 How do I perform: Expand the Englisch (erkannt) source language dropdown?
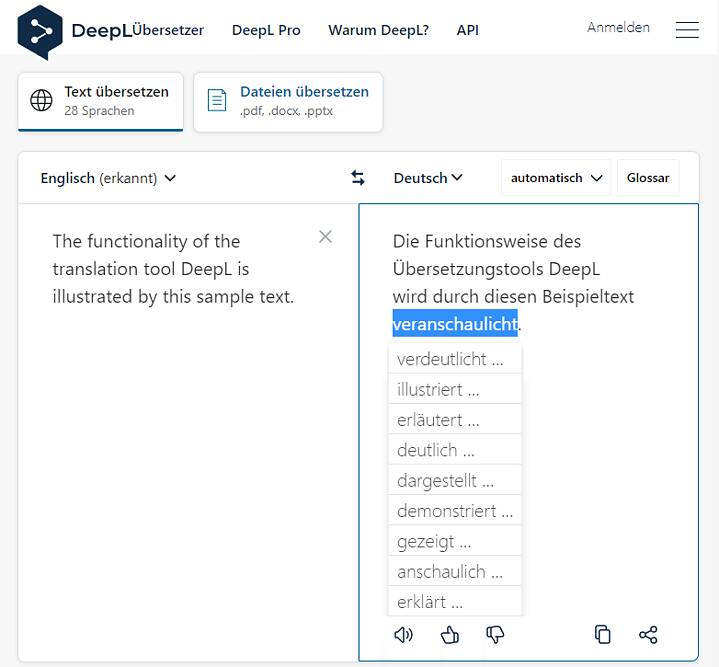point(108,178)
